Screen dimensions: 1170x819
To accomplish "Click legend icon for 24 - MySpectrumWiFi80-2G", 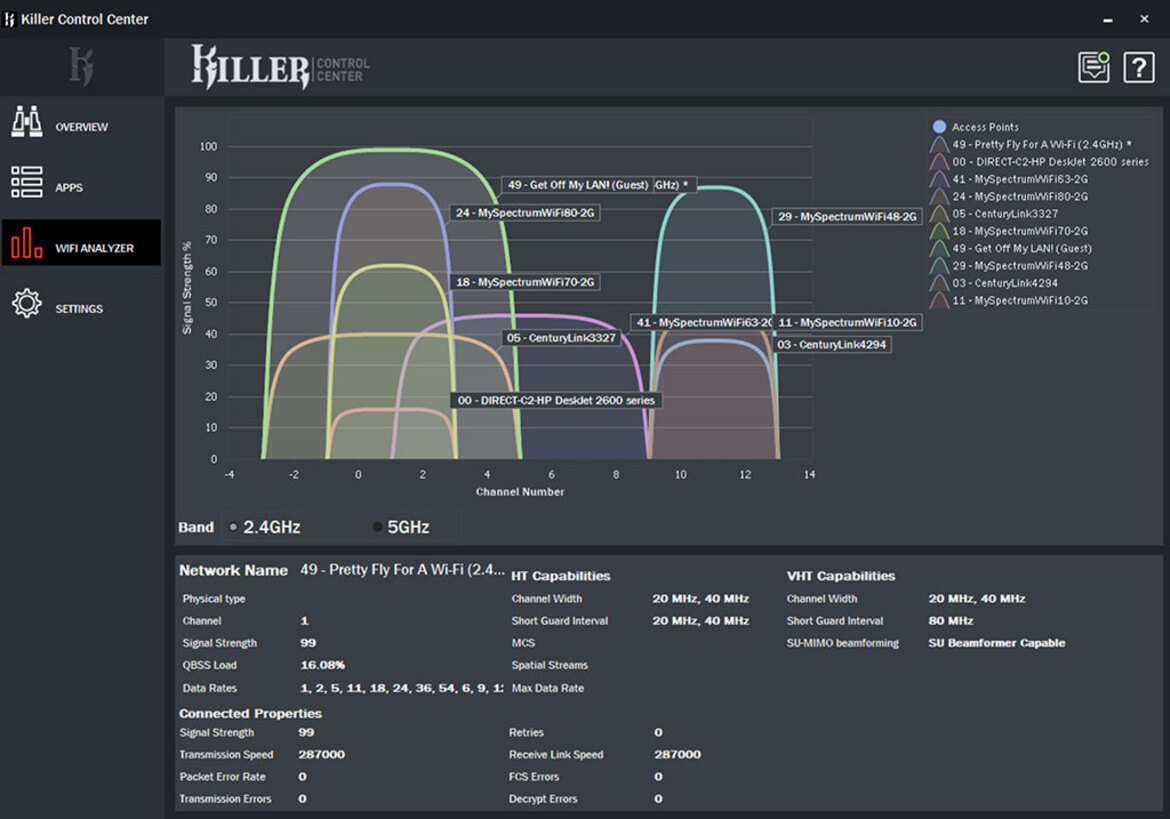I will (x=939, y=196).
